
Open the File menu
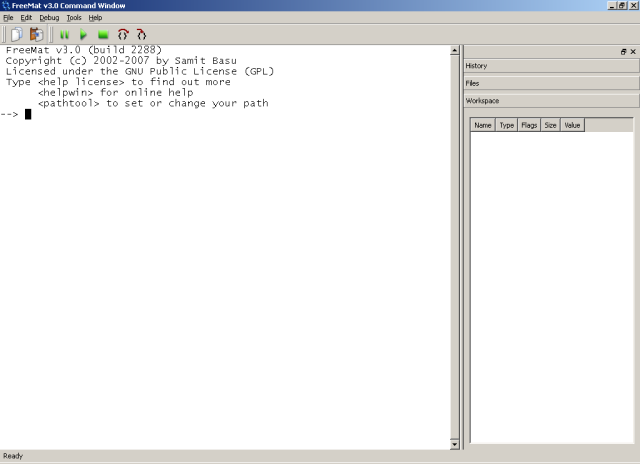click(x=8, y=18)
